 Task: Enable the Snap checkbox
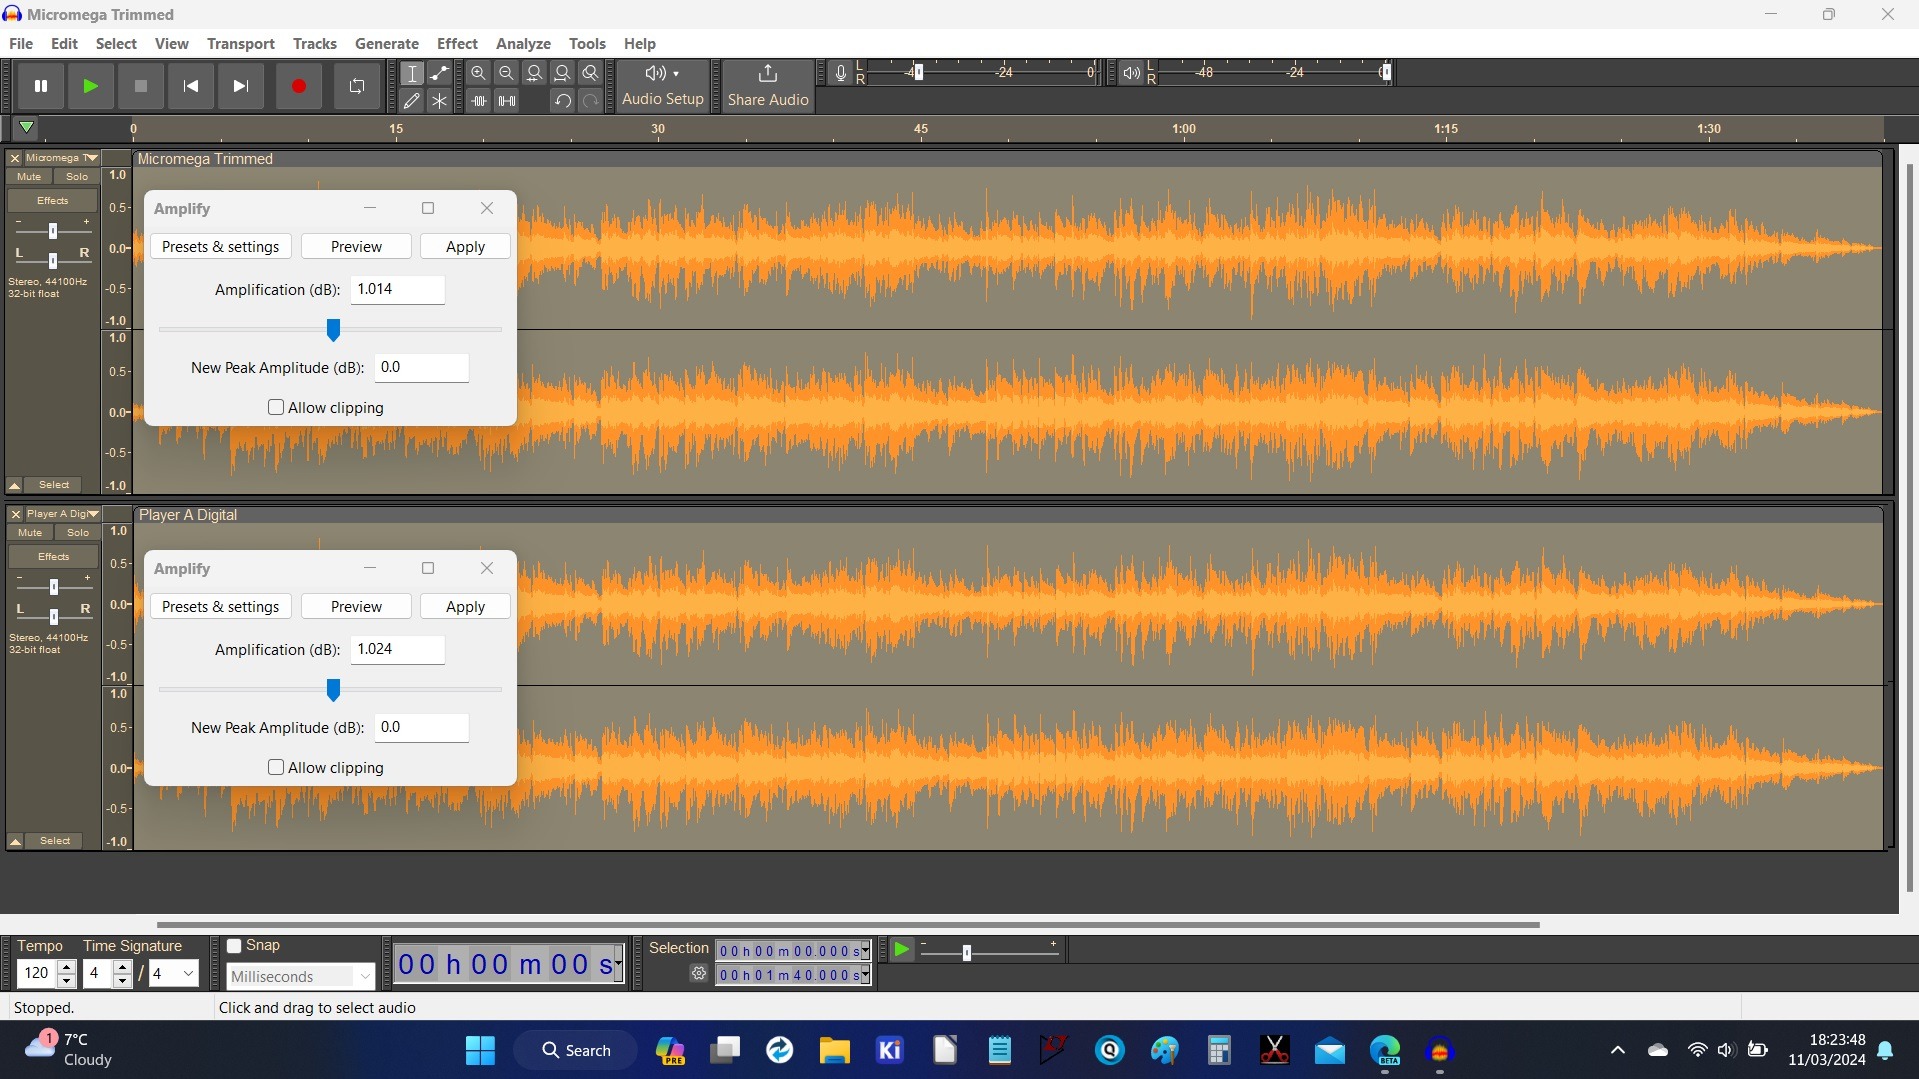click(234, 945)
